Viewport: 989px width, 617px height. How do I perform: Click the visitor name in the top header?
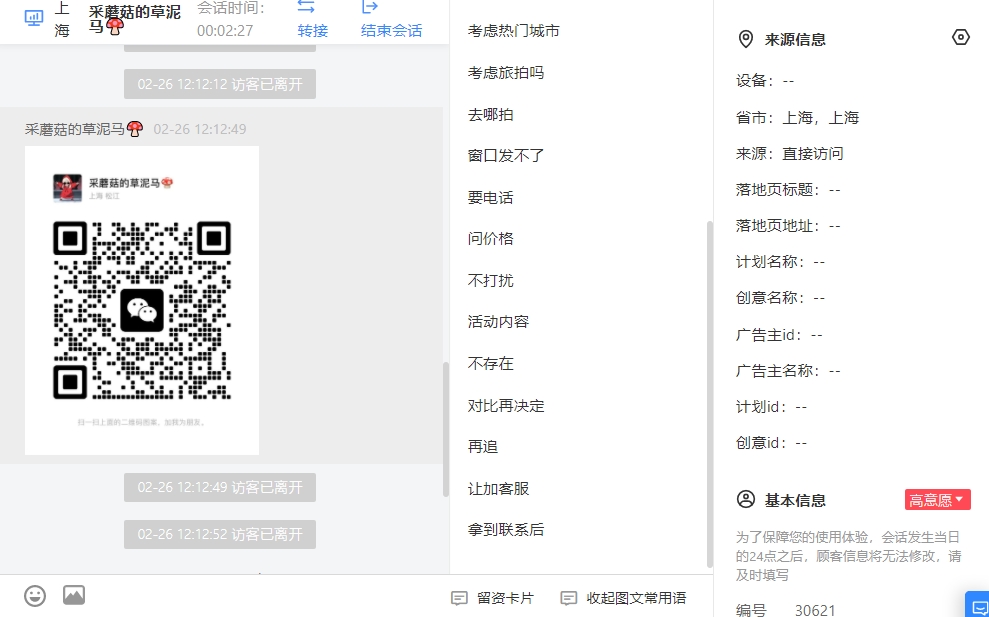(135, 20)
